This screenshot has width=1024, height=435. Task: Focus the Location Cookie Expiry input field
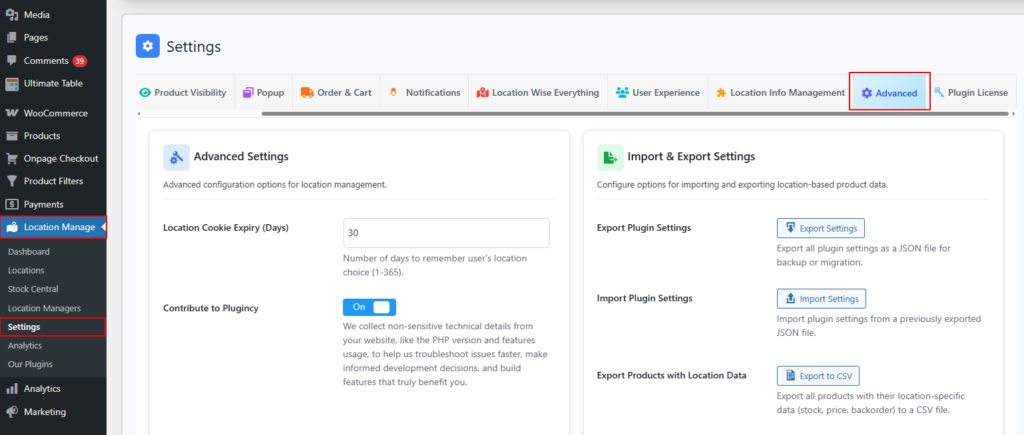pos(446,233)
